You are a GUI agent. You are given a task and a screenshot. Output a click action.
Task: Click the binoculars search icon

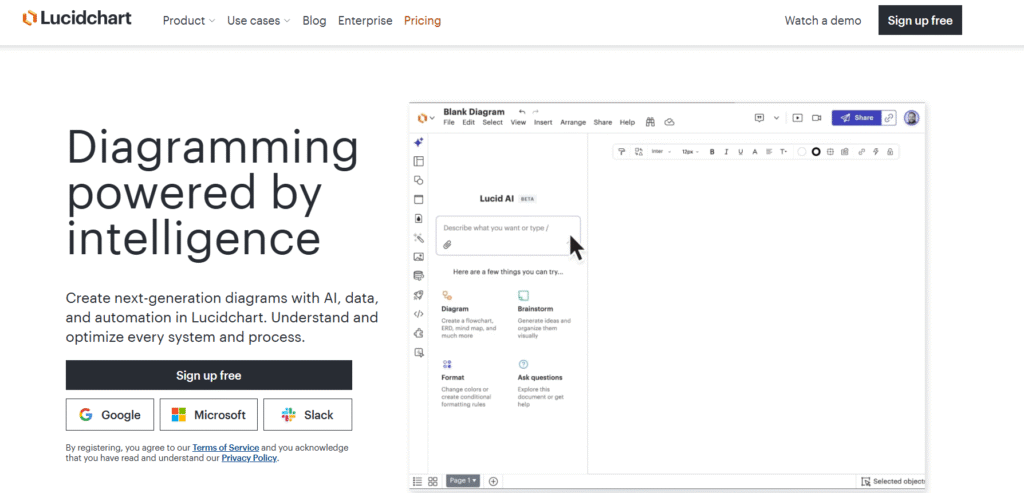pyautogui.click(x=650, y=122)
